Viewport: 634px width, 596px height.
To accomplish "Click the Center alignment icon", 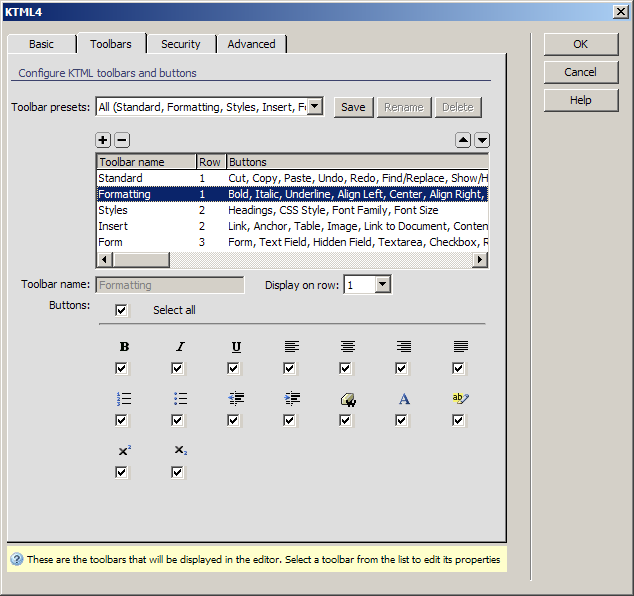I will click(x=348, y=346).
